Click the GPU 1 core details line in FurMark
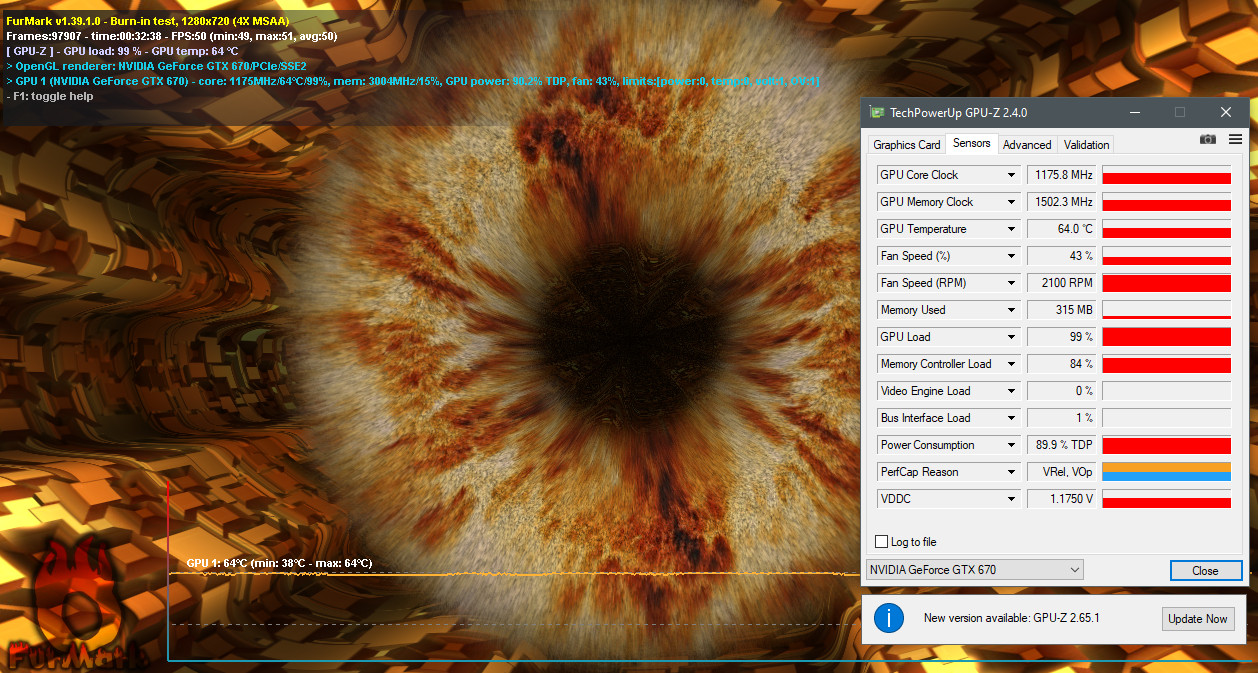Screen dimensions: 1258x673 413,81
